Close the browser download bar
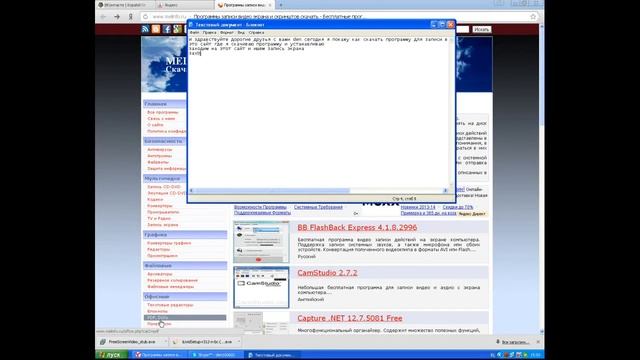This screenshot has width=640, height=360. (x=538, y=342)
